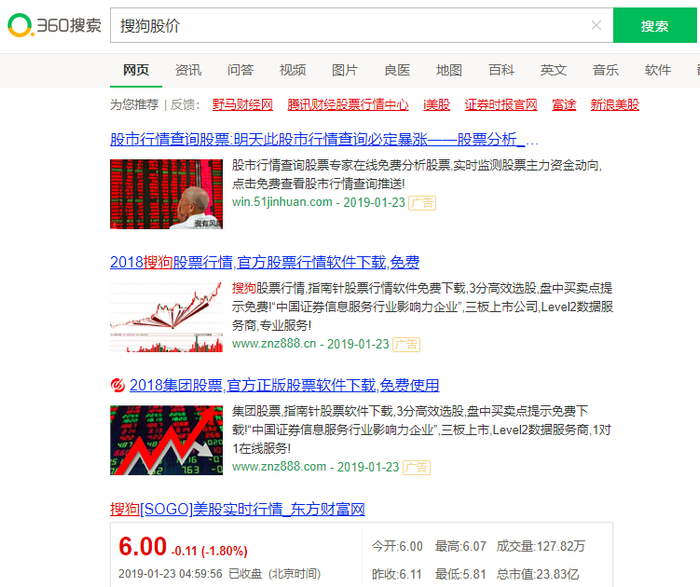Open the 音乐 tab
The width and height of the screenshot is (700, 587).
click(x=606, y=70)
